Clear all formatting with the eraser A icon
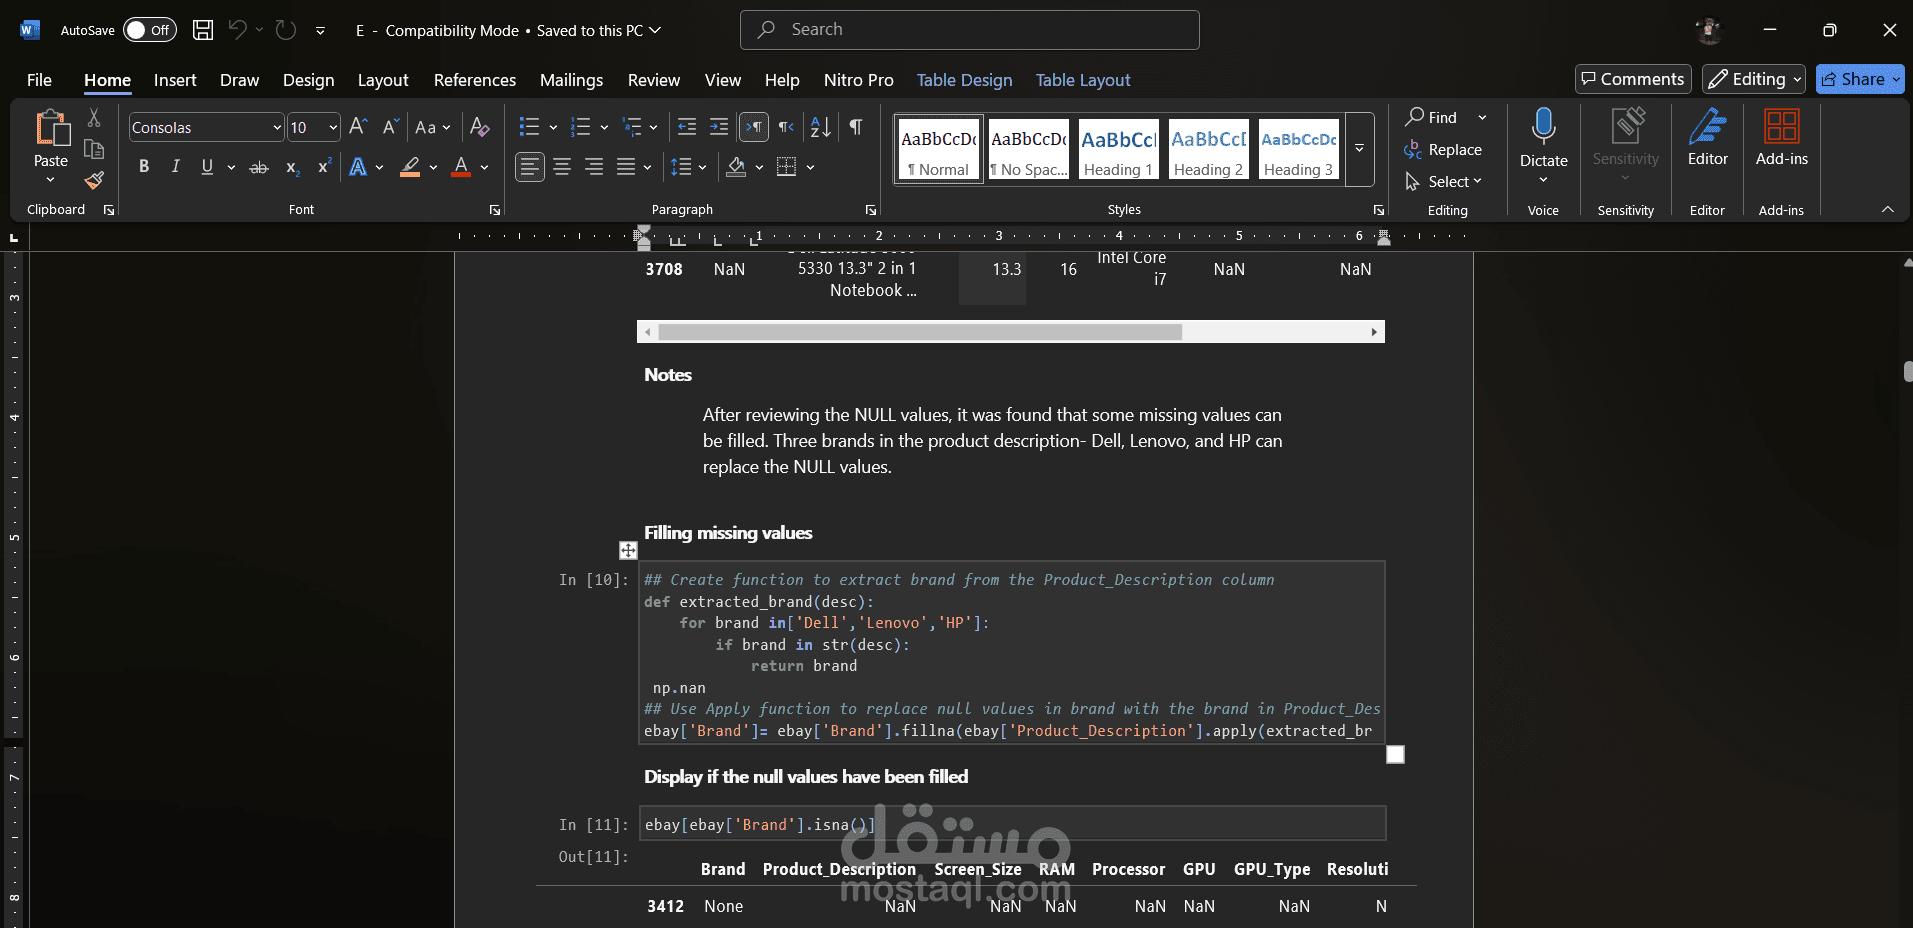1913x928 pixels. [480, 127]
